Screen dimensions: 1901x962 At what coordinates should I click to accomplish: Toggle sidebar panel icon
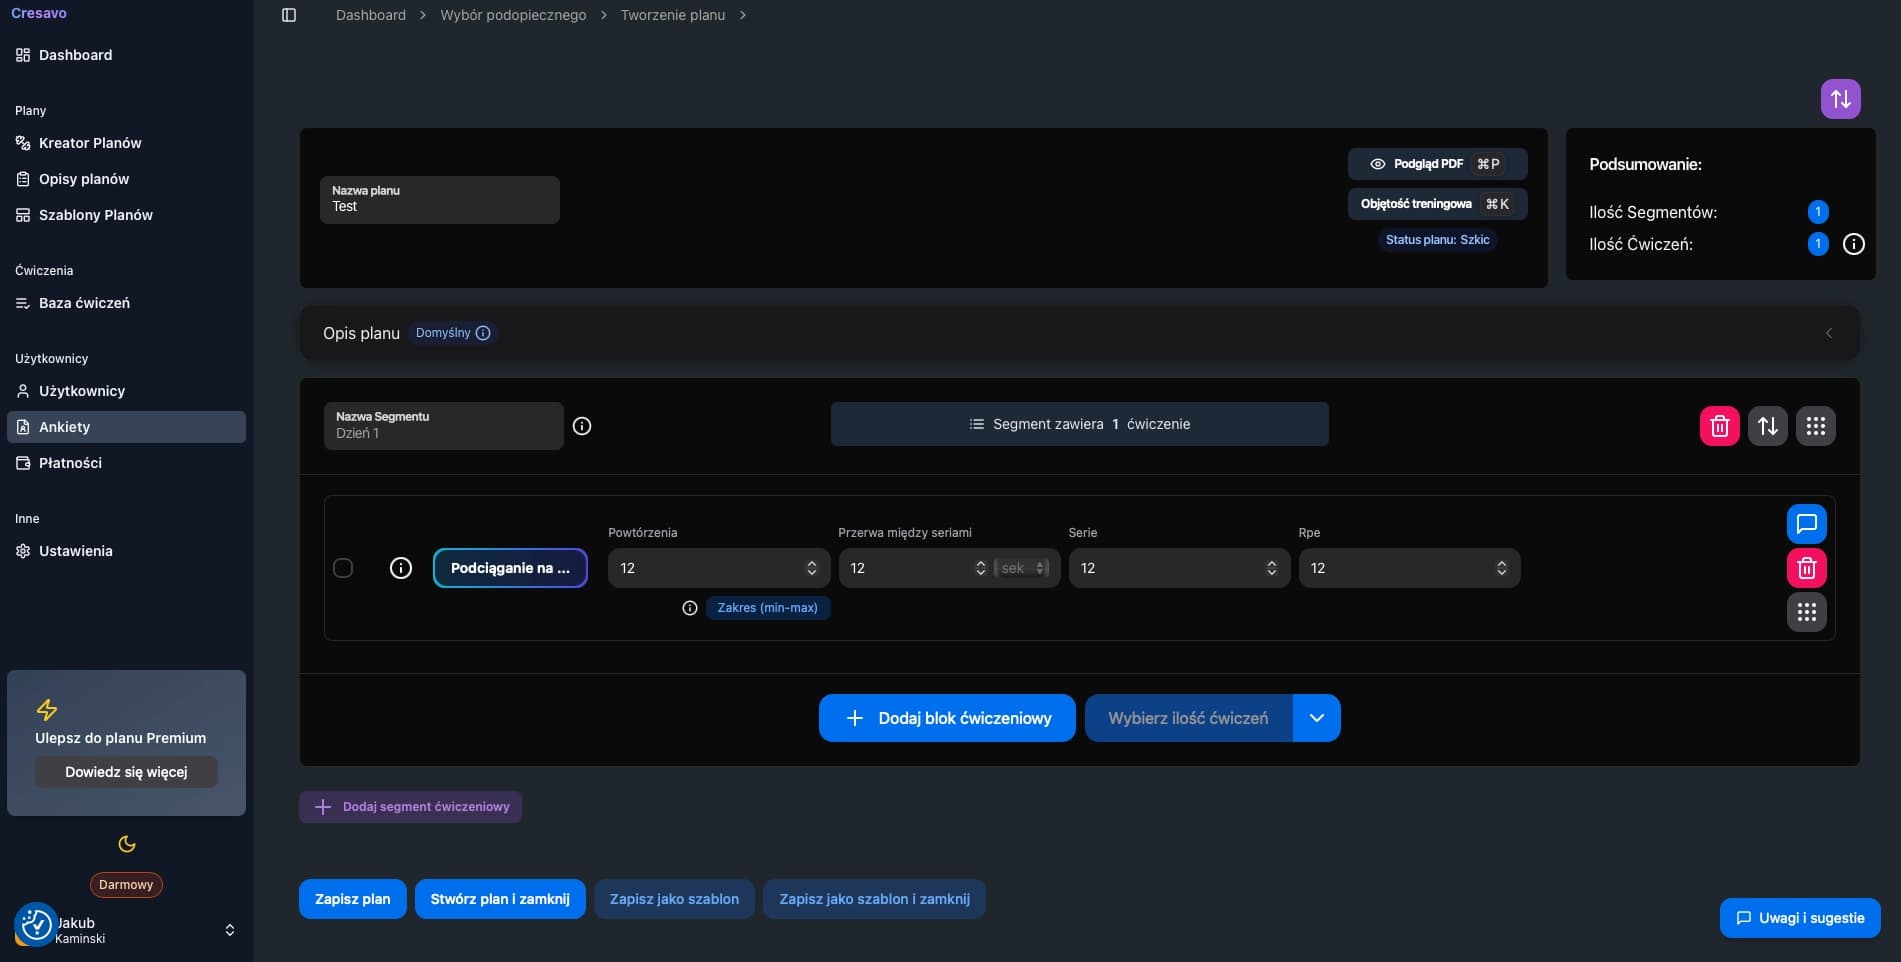[x=289, y=15]
